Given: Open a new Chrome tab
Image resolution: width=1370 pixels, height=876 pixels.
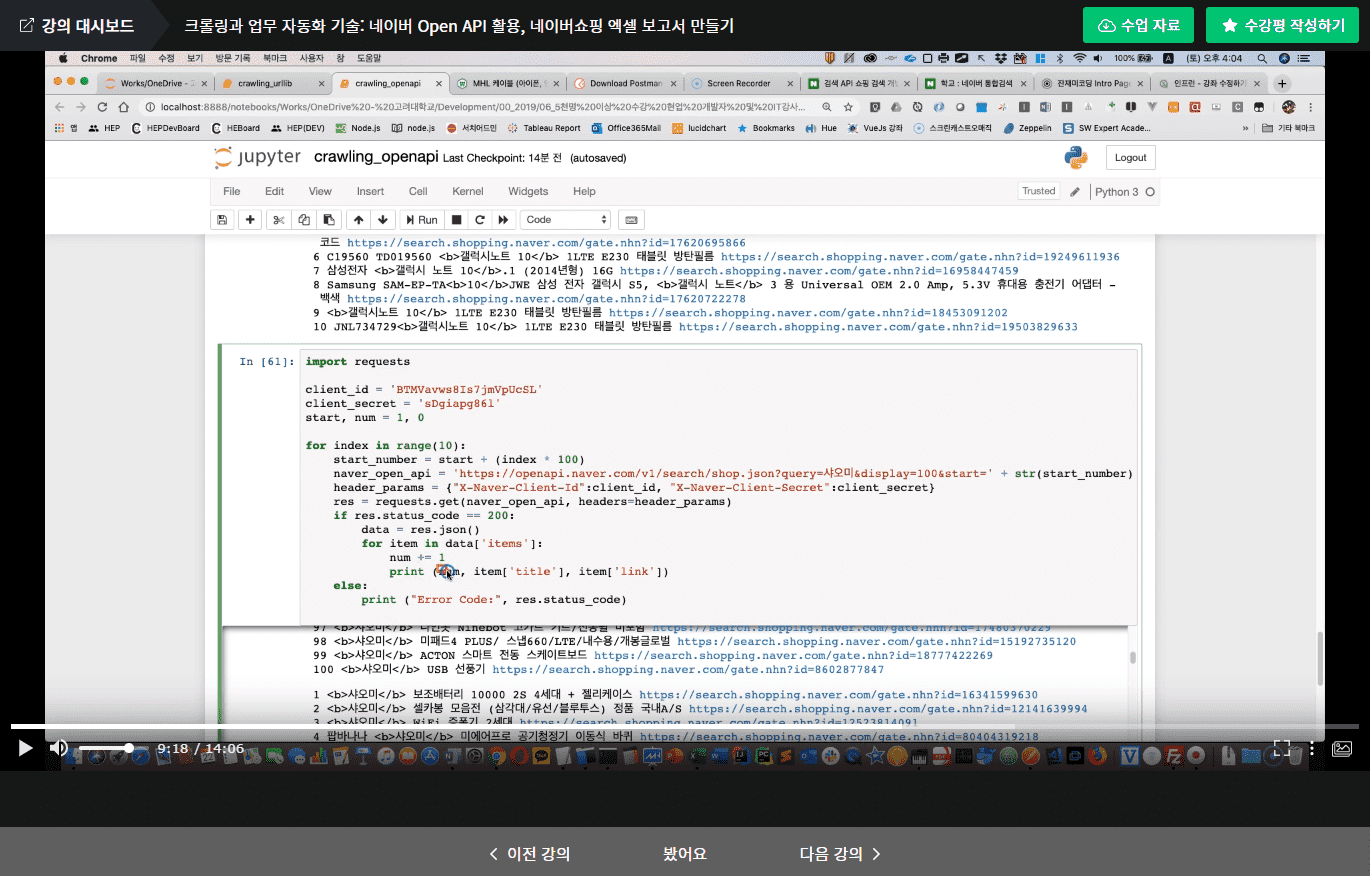Looking at the screenshot, I should 1282,83.
